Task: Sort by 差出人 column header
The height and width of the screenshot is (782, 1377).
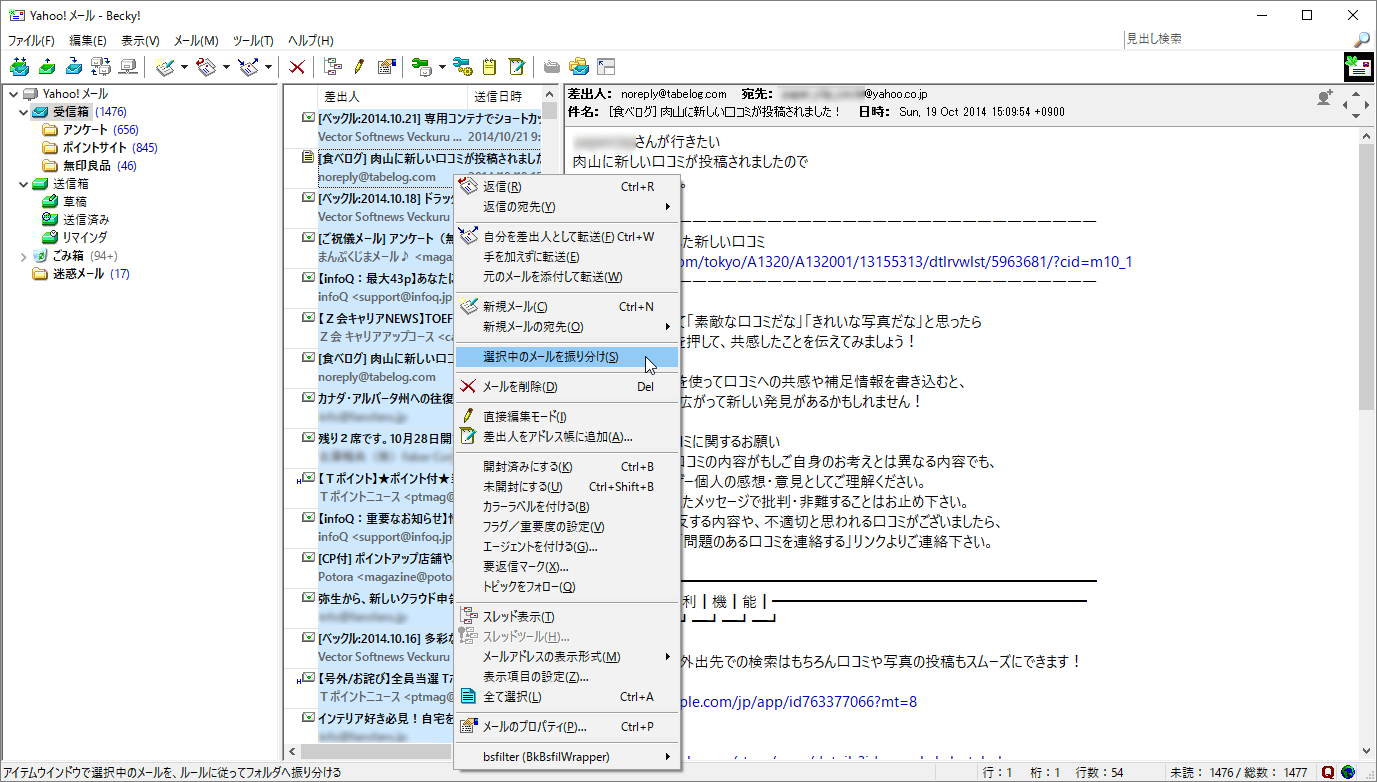Action: pyautogui.click(x=393, y=97)
